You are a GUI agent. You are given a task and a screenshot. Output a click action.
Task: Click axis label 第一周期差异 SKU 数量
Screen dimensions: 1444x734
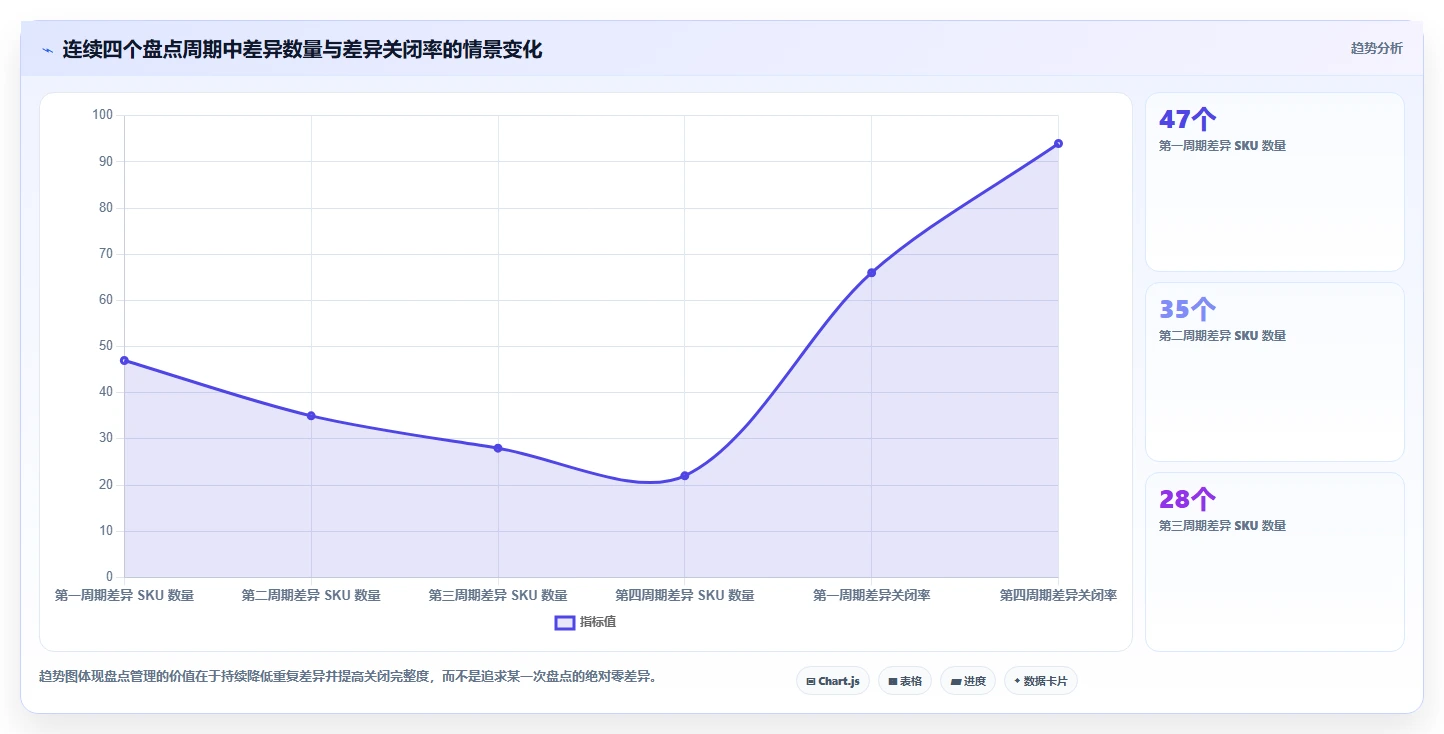click(x=124, y=596)
